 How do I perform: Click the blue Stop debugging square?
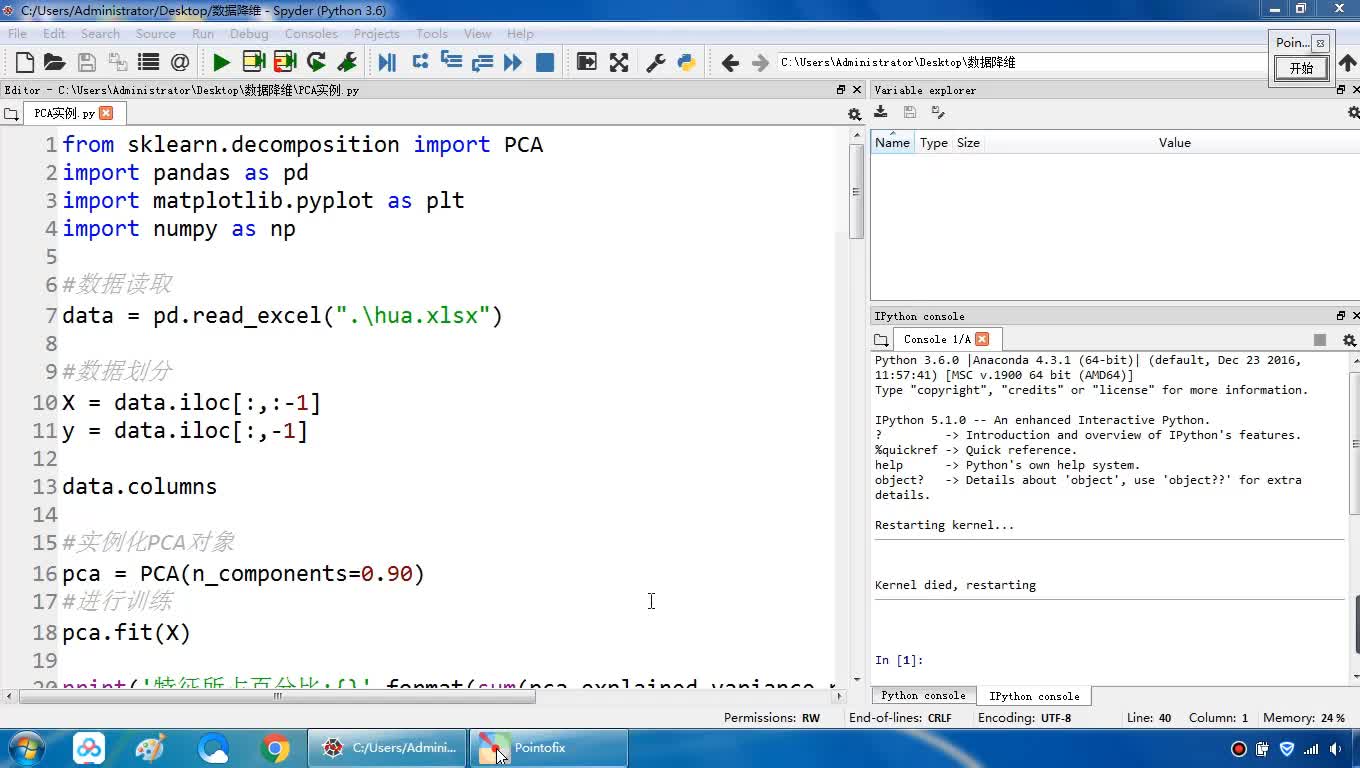(545, 63)
